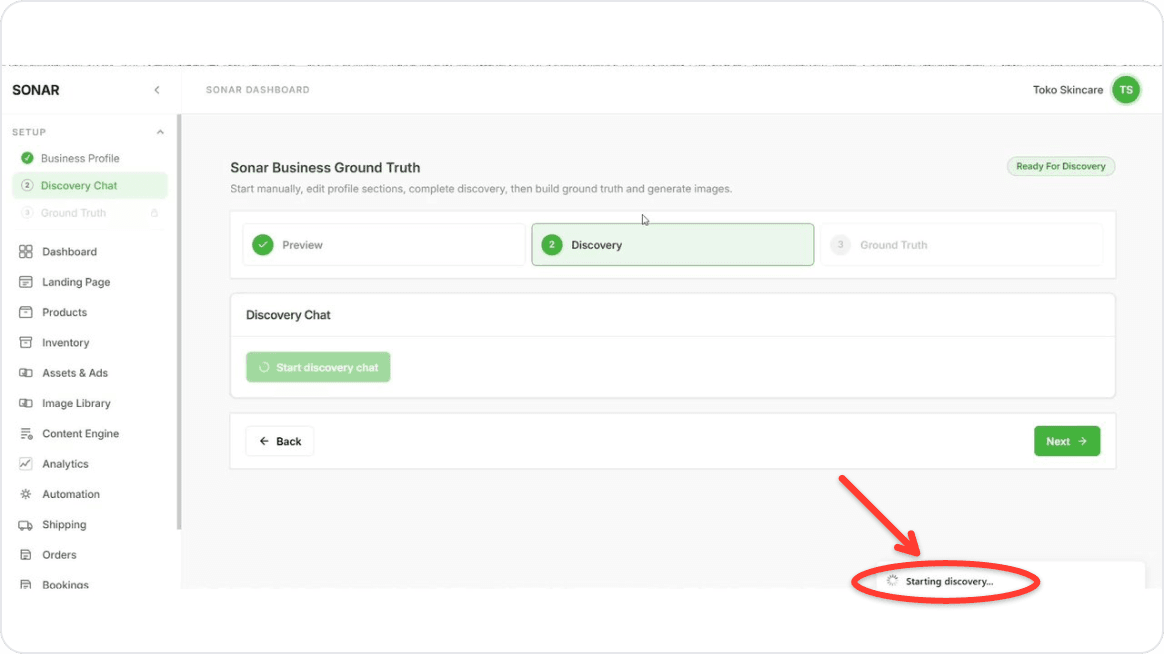Click the Inventory archive icon

pos(26,343)
